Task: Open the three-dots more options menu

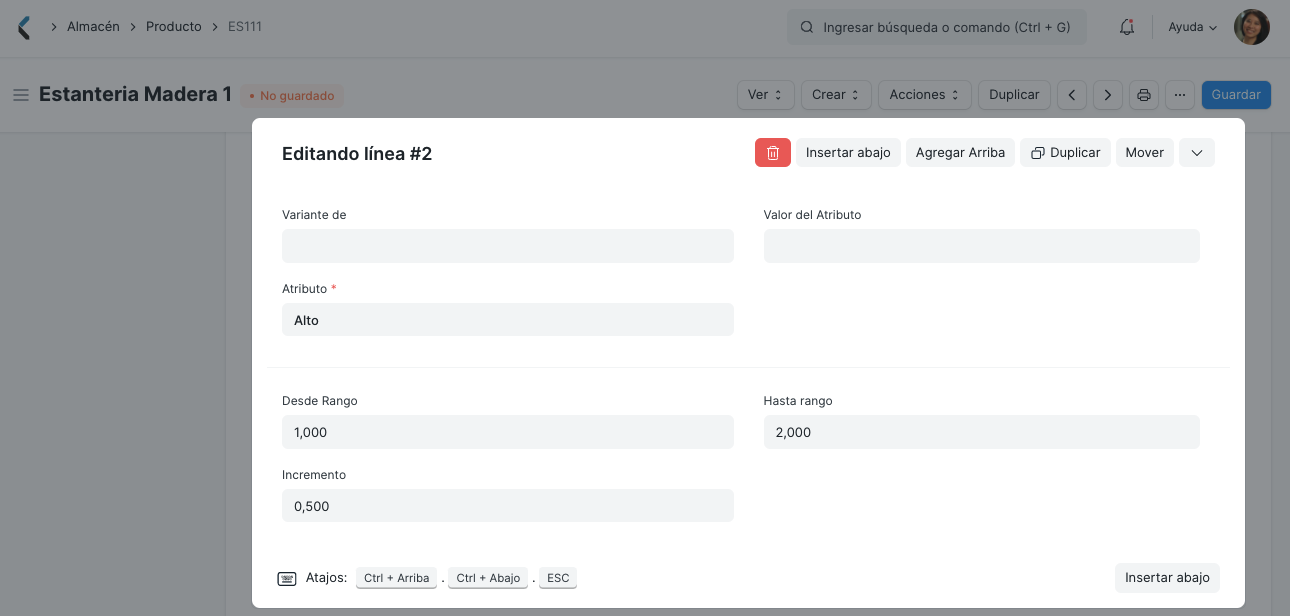Action: click(1180, 95)
